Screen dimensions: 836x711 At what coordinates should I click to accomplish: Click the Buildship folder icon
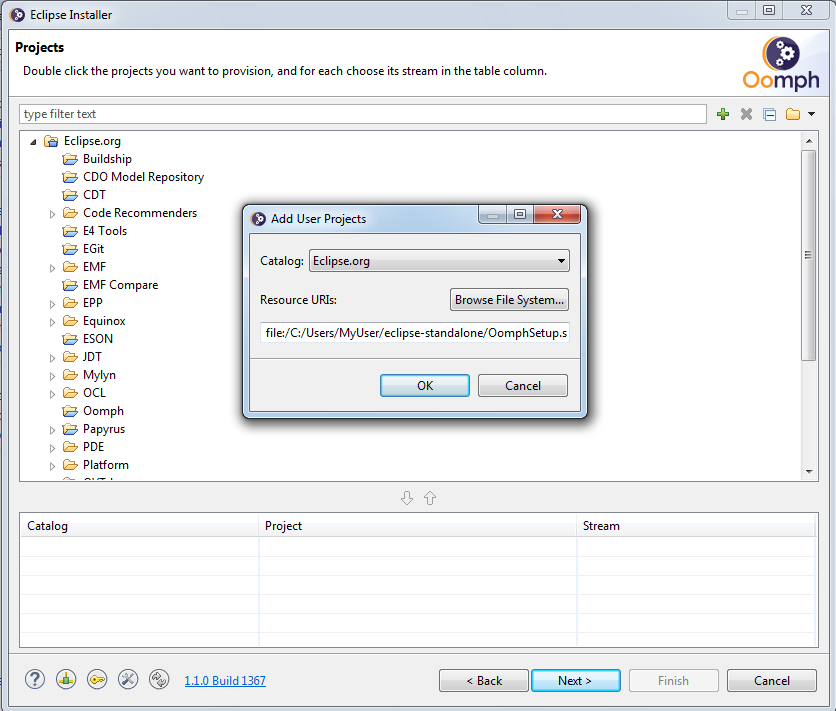click(x=70, y=159)
